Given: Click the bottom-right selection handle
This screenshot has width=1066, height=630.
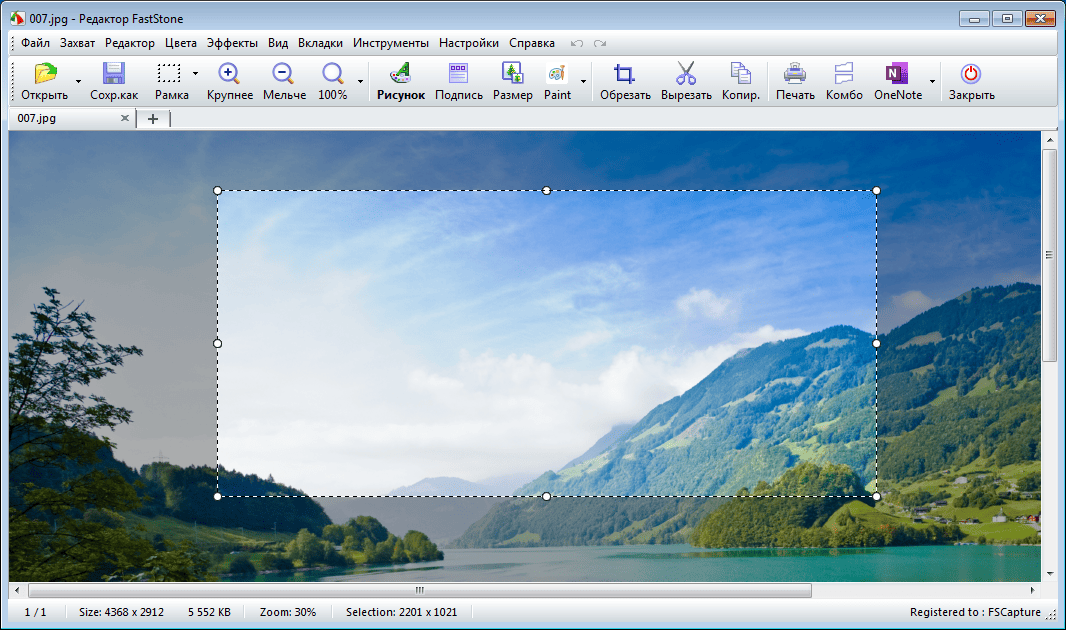Looking at the screenshot, I should coord(876,497).
